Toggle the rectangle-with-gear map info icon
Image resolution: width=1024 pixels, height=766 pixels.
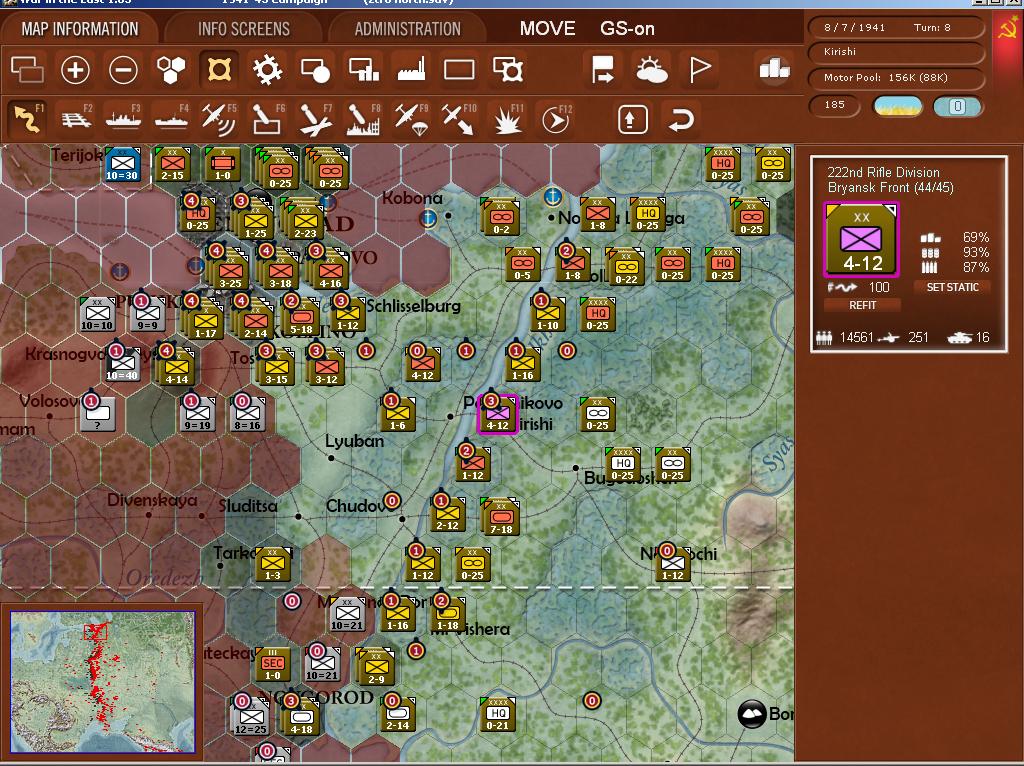(508, 69)
